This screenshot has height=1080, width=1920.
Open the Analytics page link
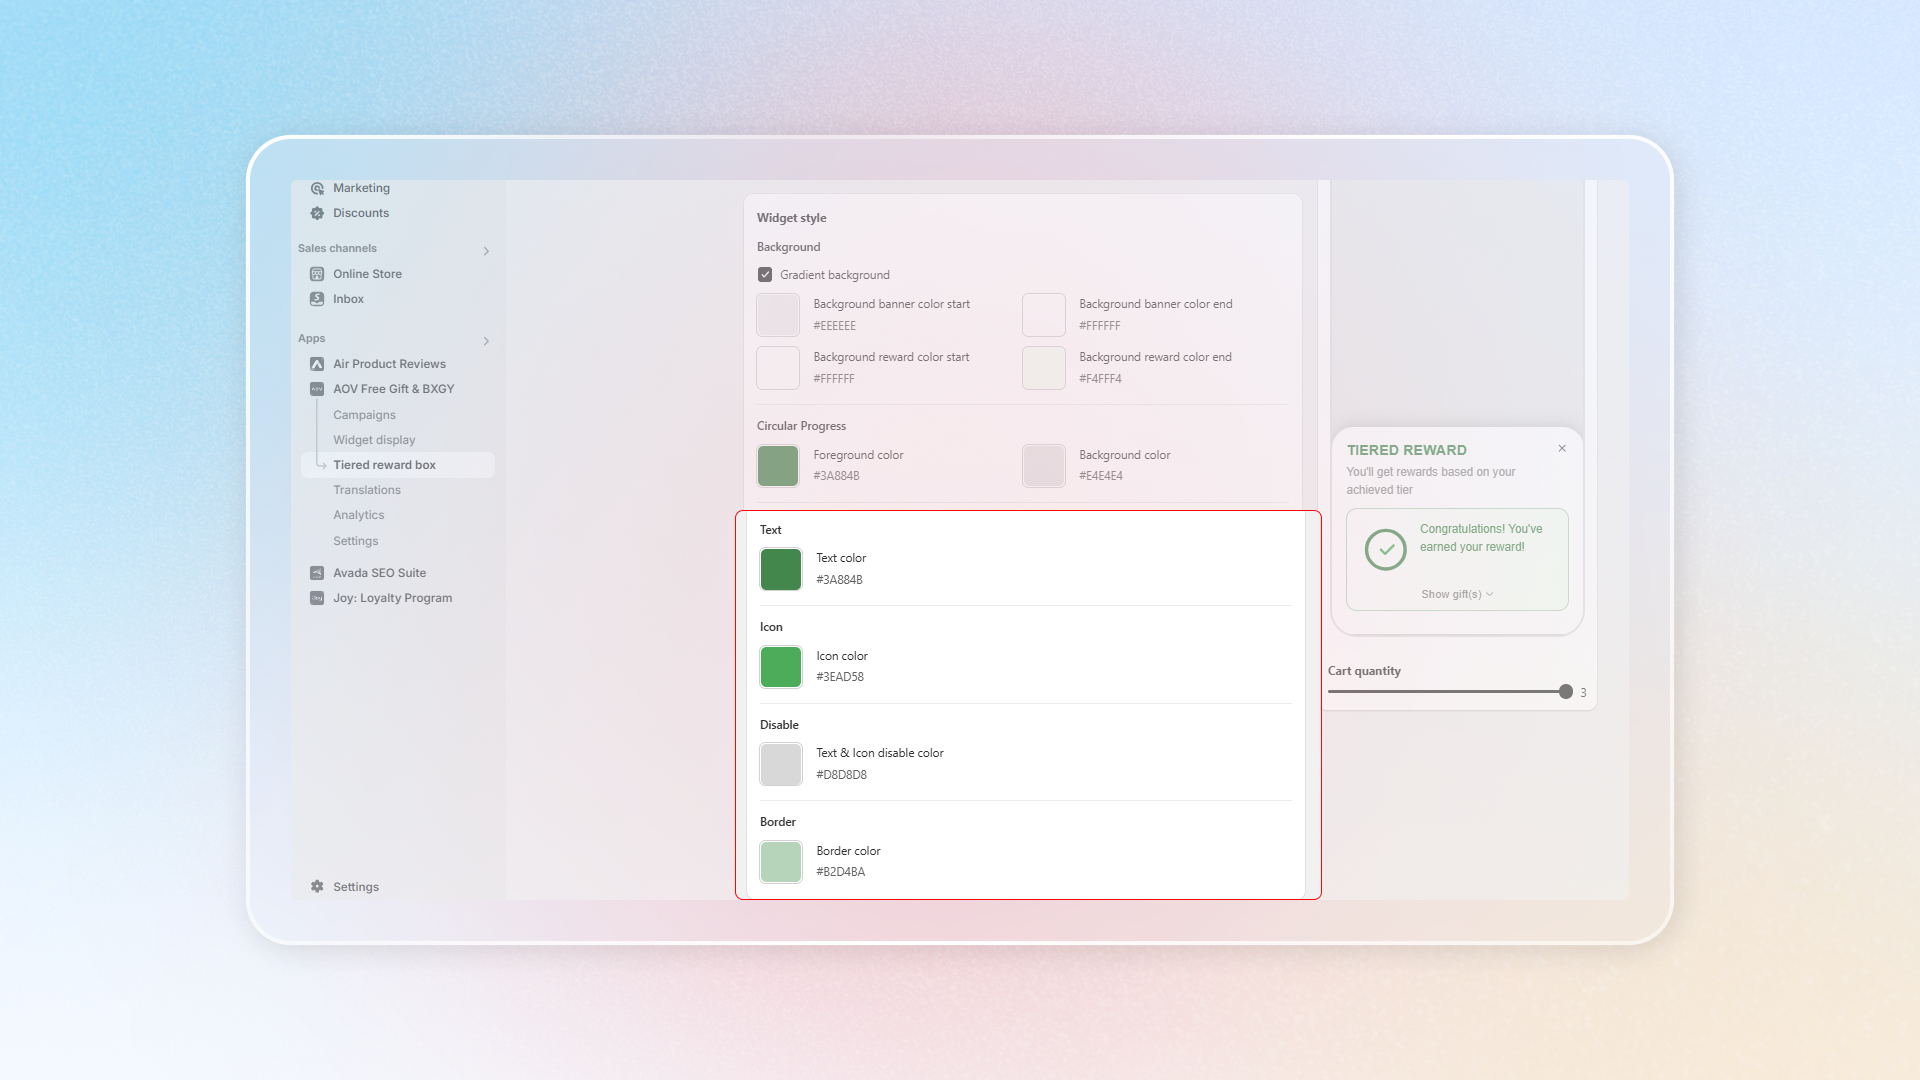click(358, 515)
